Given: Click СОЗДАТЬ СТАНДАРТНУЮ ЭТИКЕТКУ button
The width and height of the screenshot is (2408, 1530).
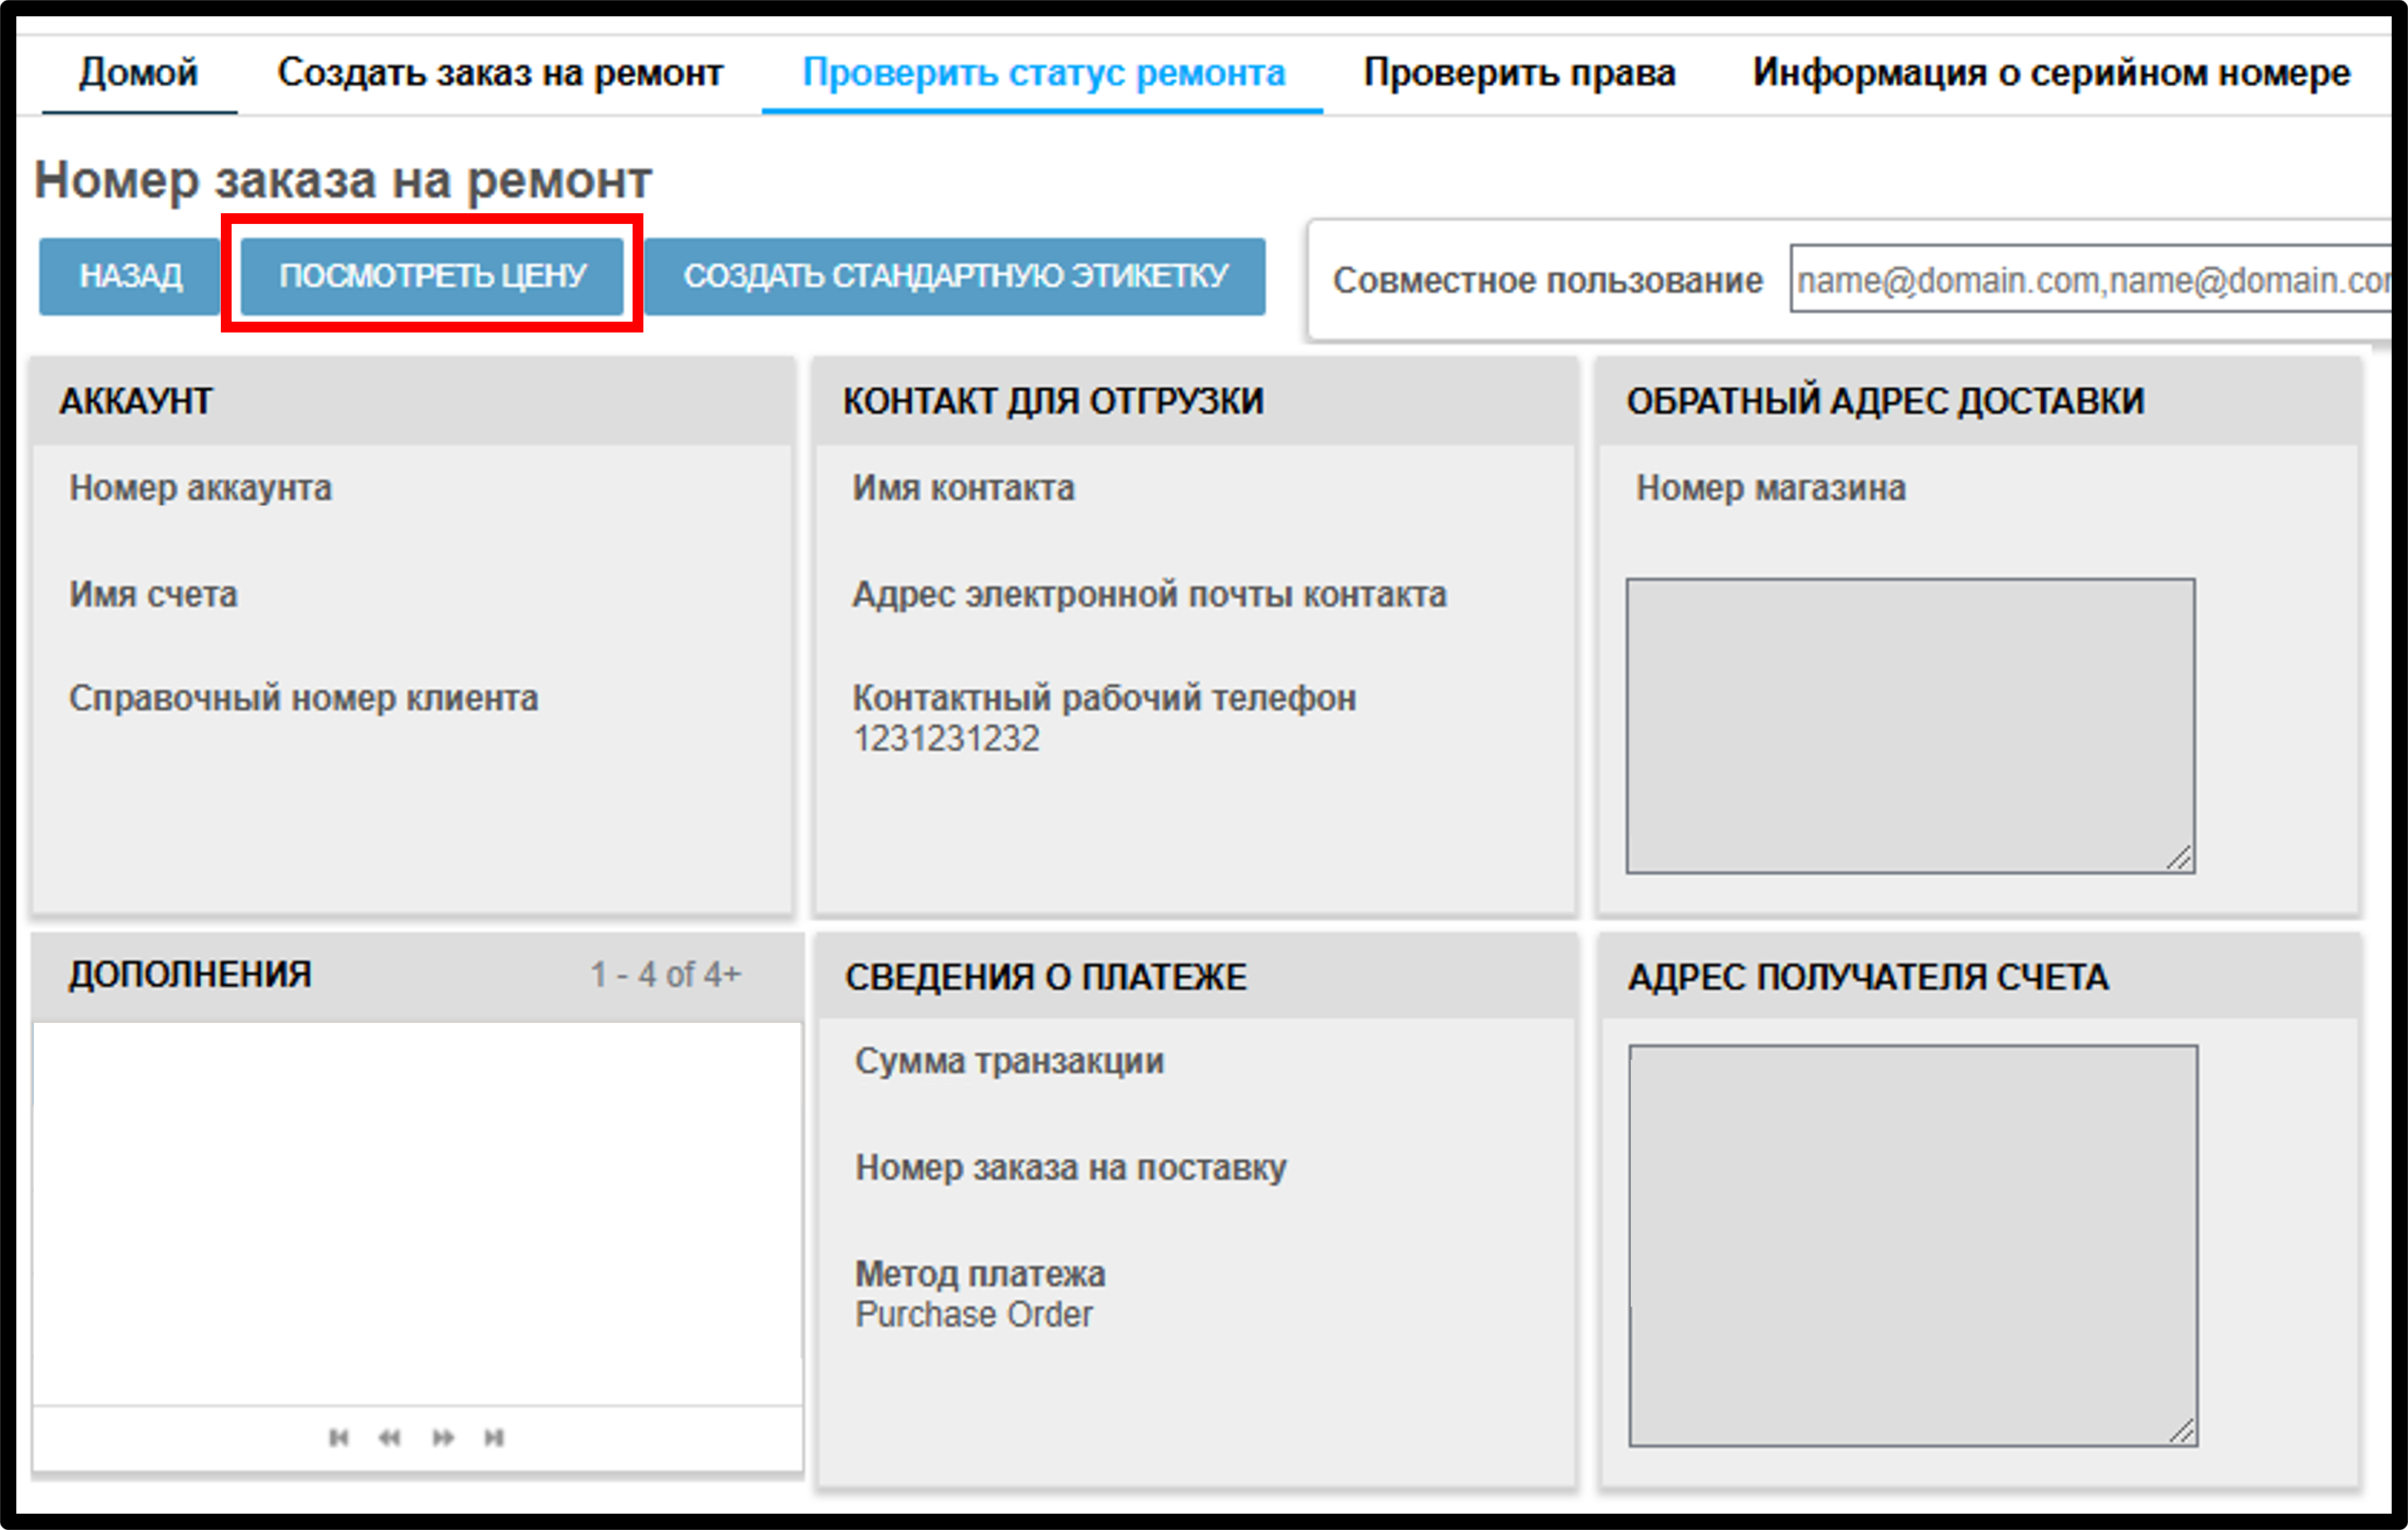Looking at the screenshot, I should tap(955, 276).
